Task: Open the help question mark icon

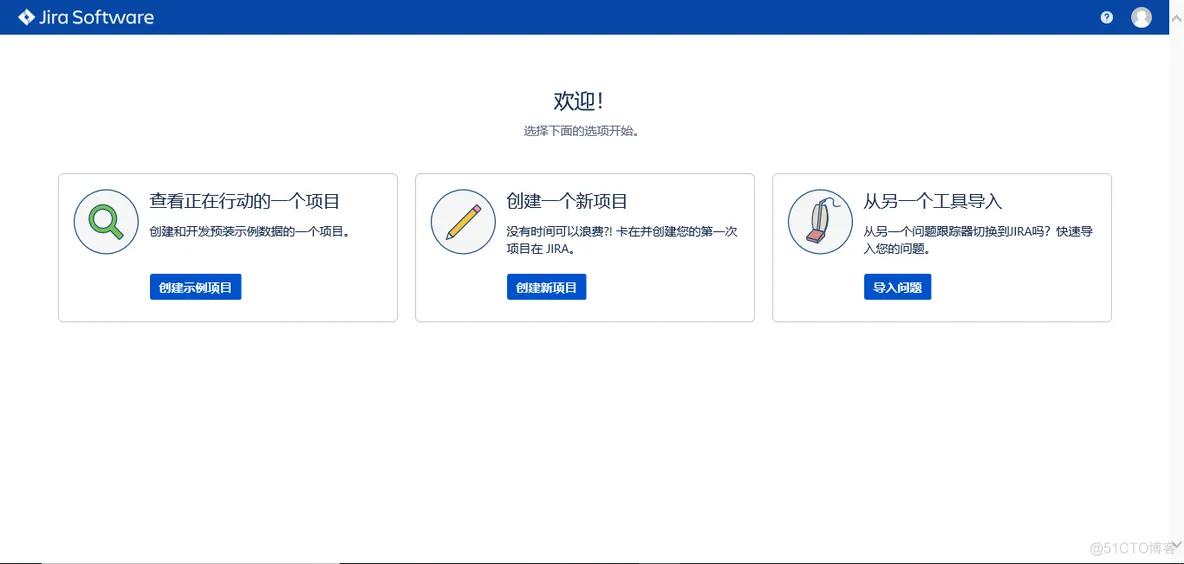Action: pos(1107,17)
